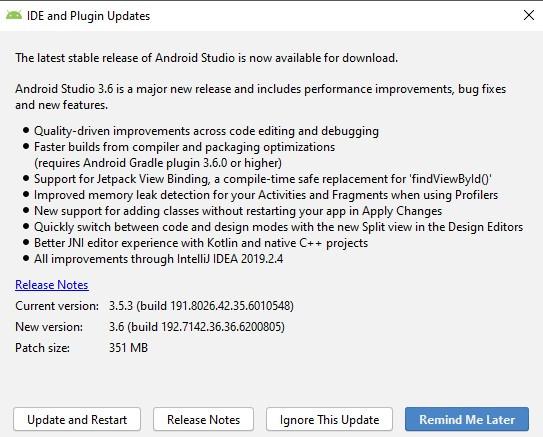Viewport: 543px width, 437px height.
Task: Click the IntelliJ IDEA 2019.2.4 bullet line
Action: click(159, 259)
